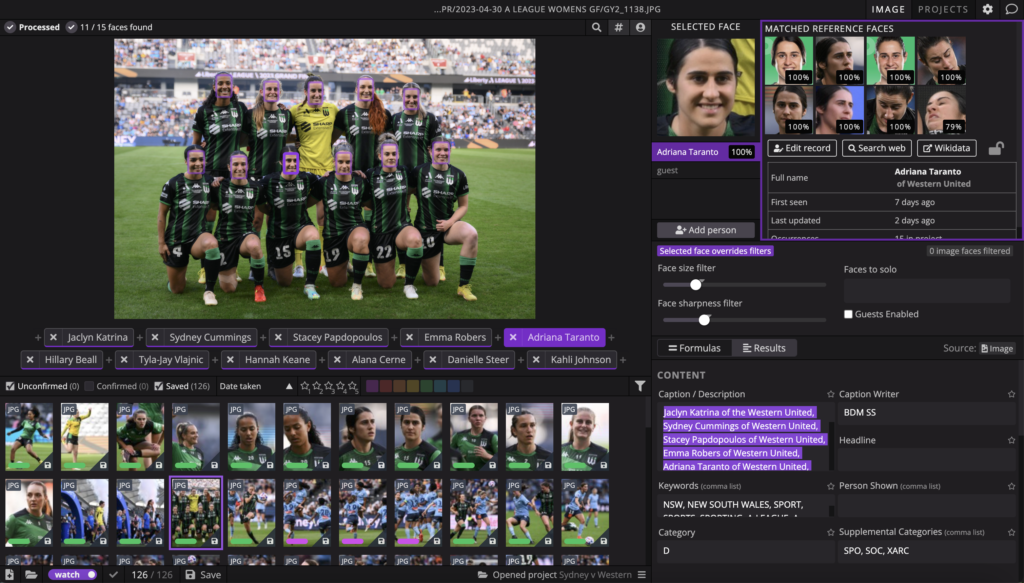1024x583 pixels.
Task: Click the Add person button
Action: click(x=705, y=230)
